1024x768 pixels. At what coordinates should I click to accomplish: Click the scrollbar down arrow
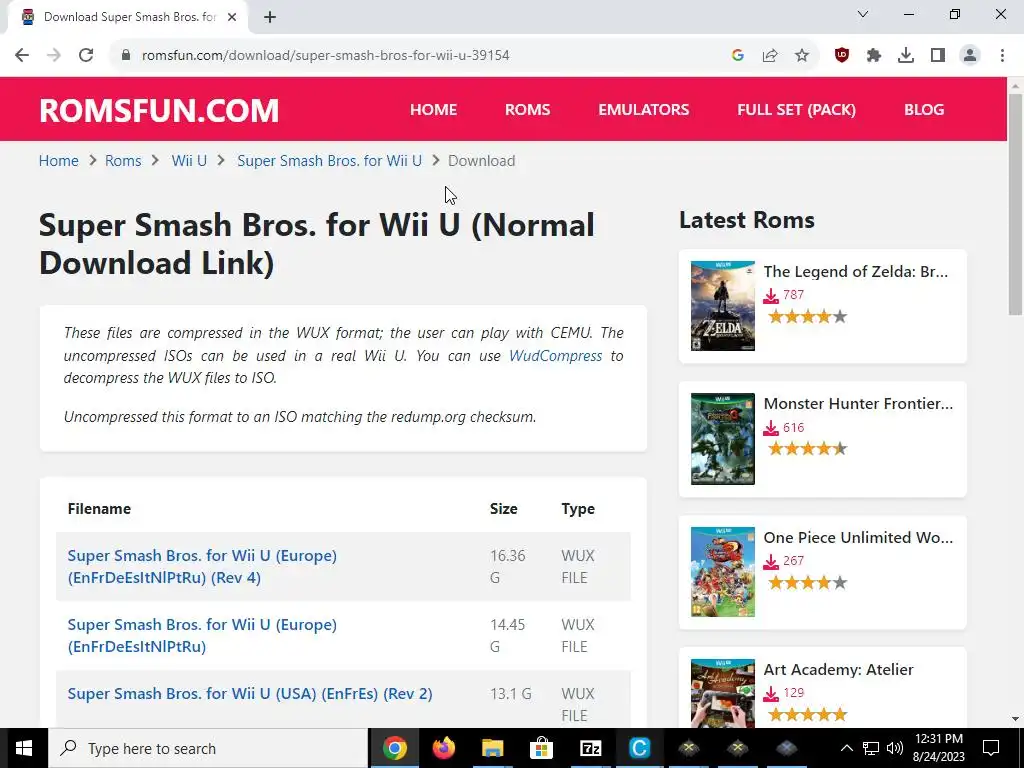pyautogui.click(x=1016, y=719)
